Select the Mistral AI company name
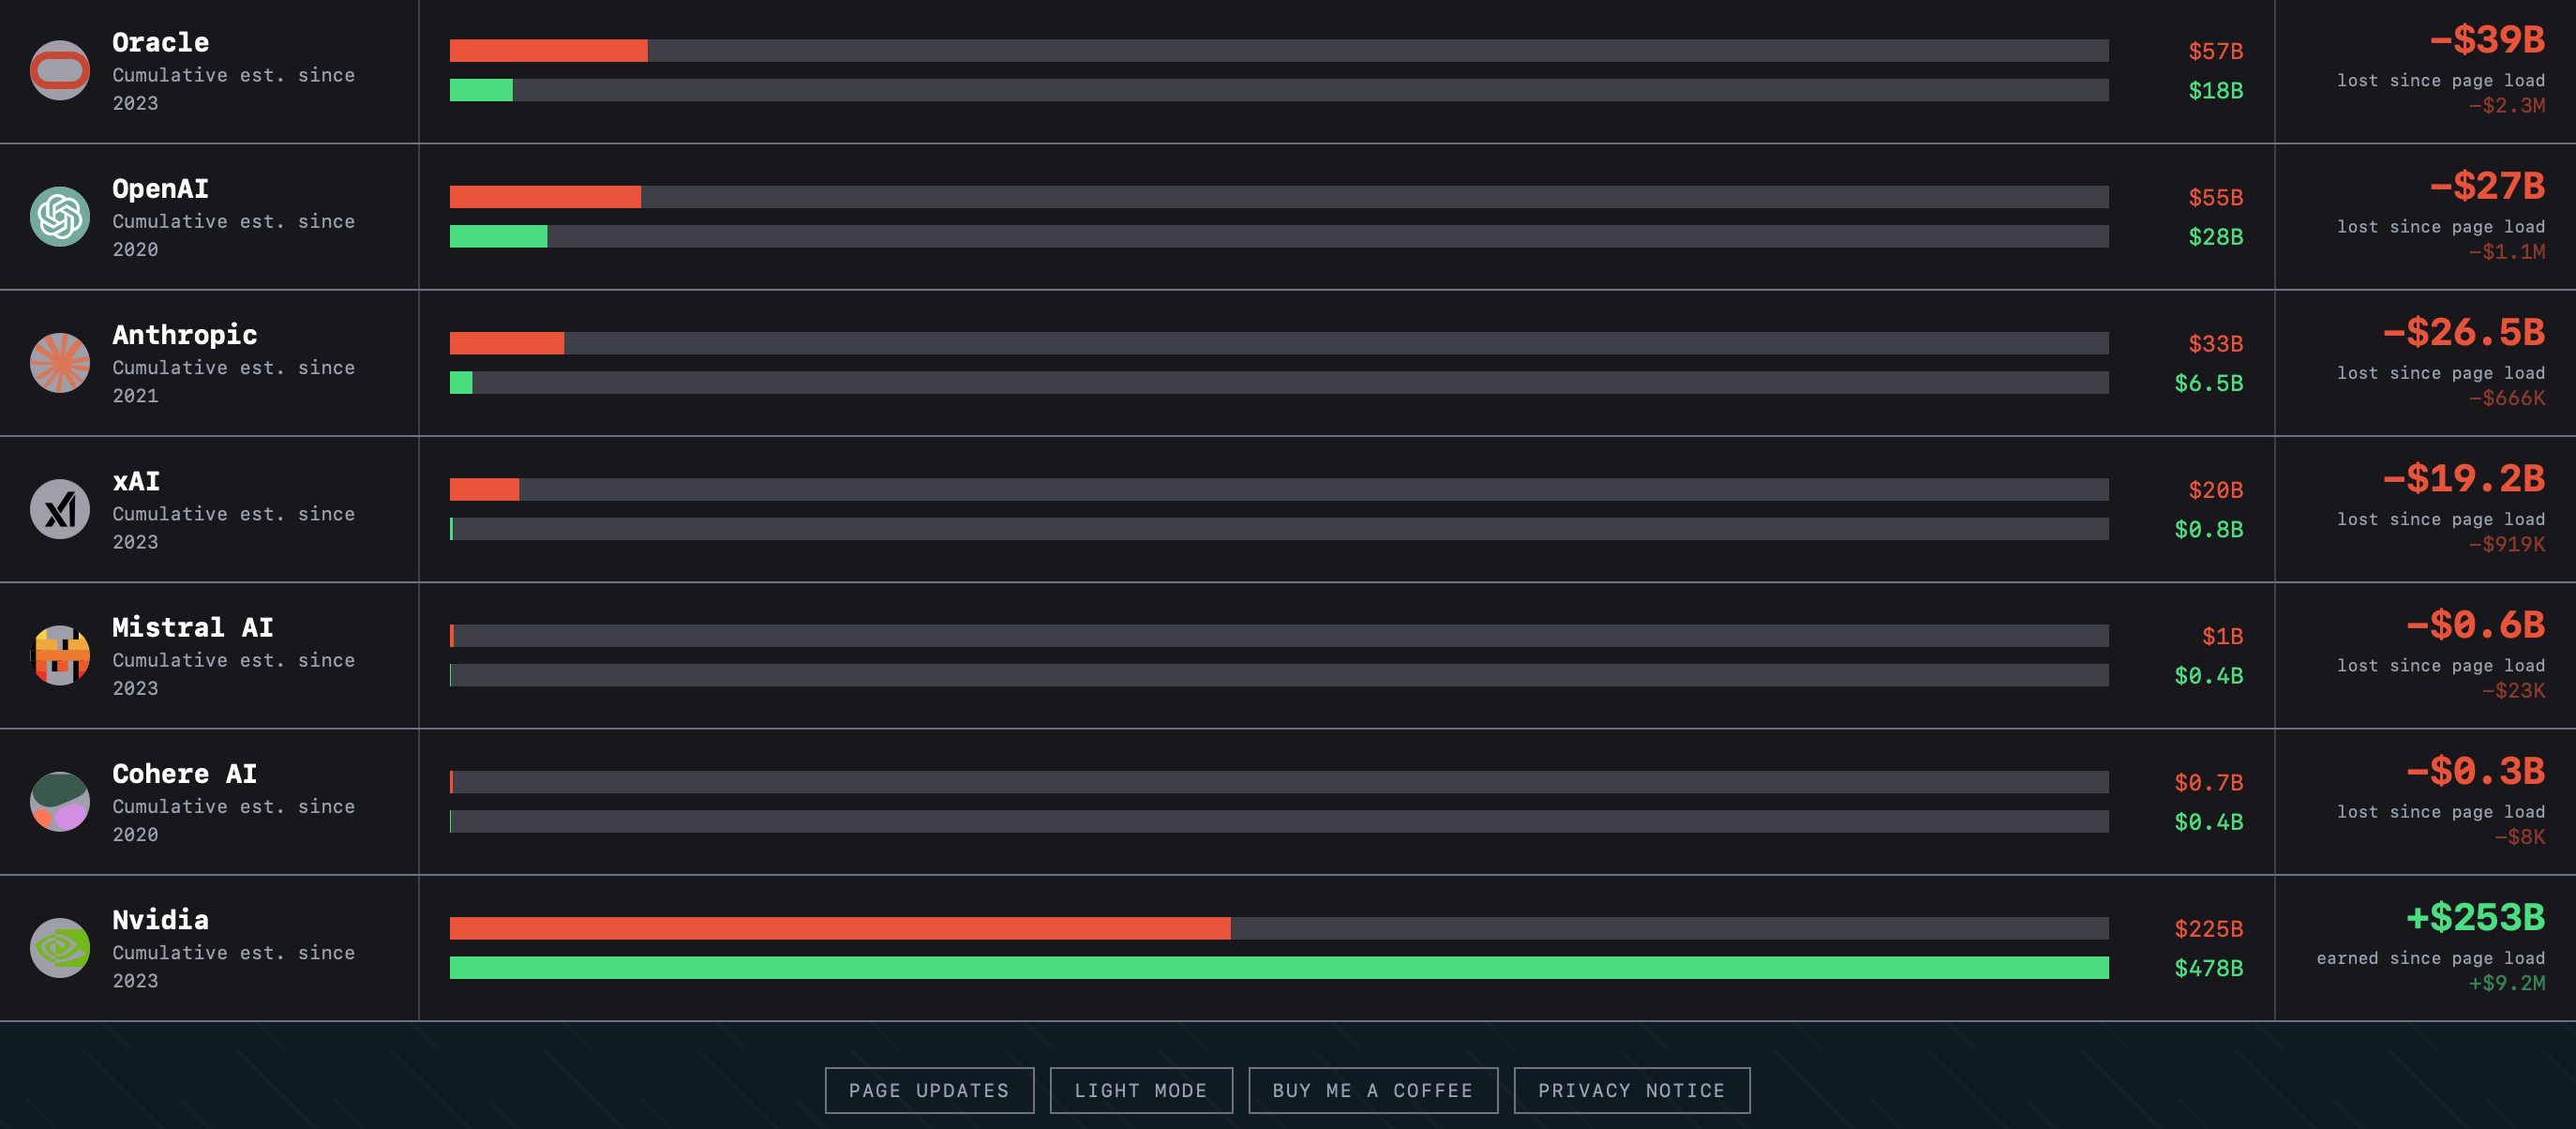2576x1129 pixels. (193, 627)
